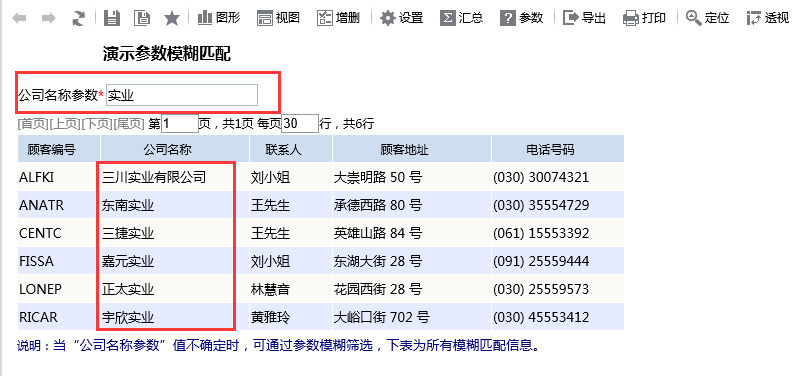The image size is (812, 376).
Task: Click the star favorite icon
Action: pos(171,19)
